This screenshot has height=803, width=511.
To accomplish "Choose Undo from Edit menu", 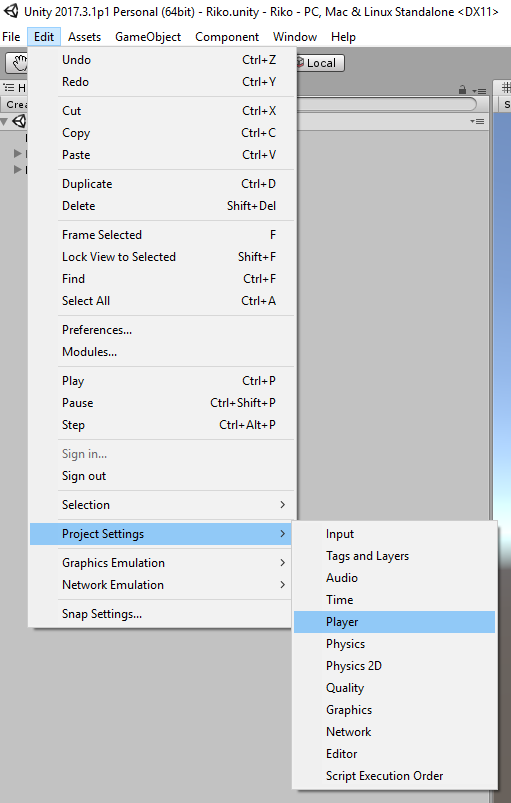I will [162, 60].
